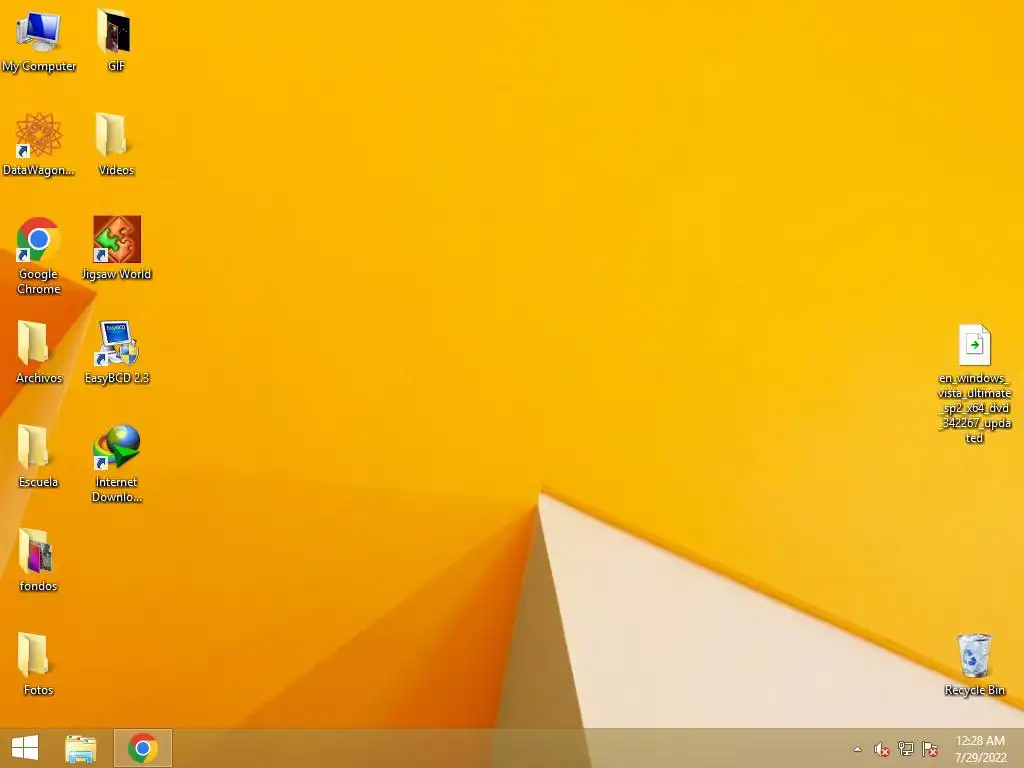This screenshot has width=1024, height=768.
Task: Open File Explorer from the taskbar
Action: [80, 748]
